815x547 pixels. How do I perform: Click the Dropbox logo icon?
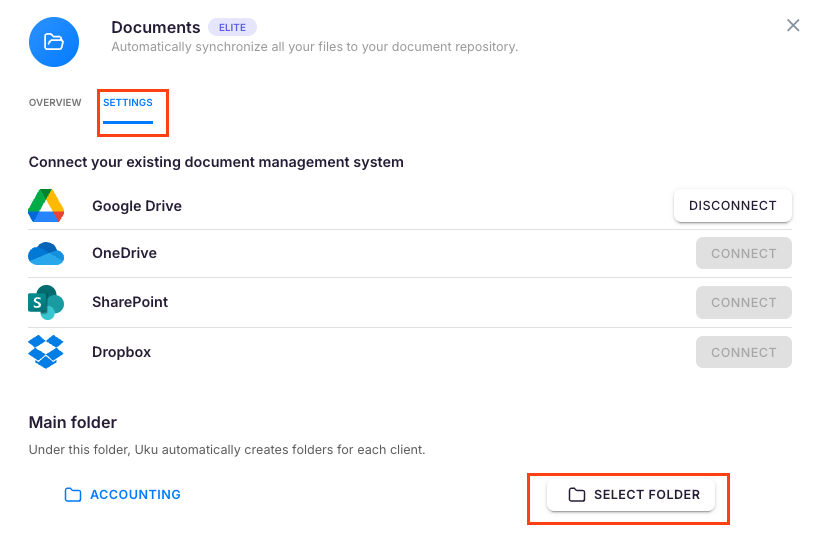pos(46,352)
